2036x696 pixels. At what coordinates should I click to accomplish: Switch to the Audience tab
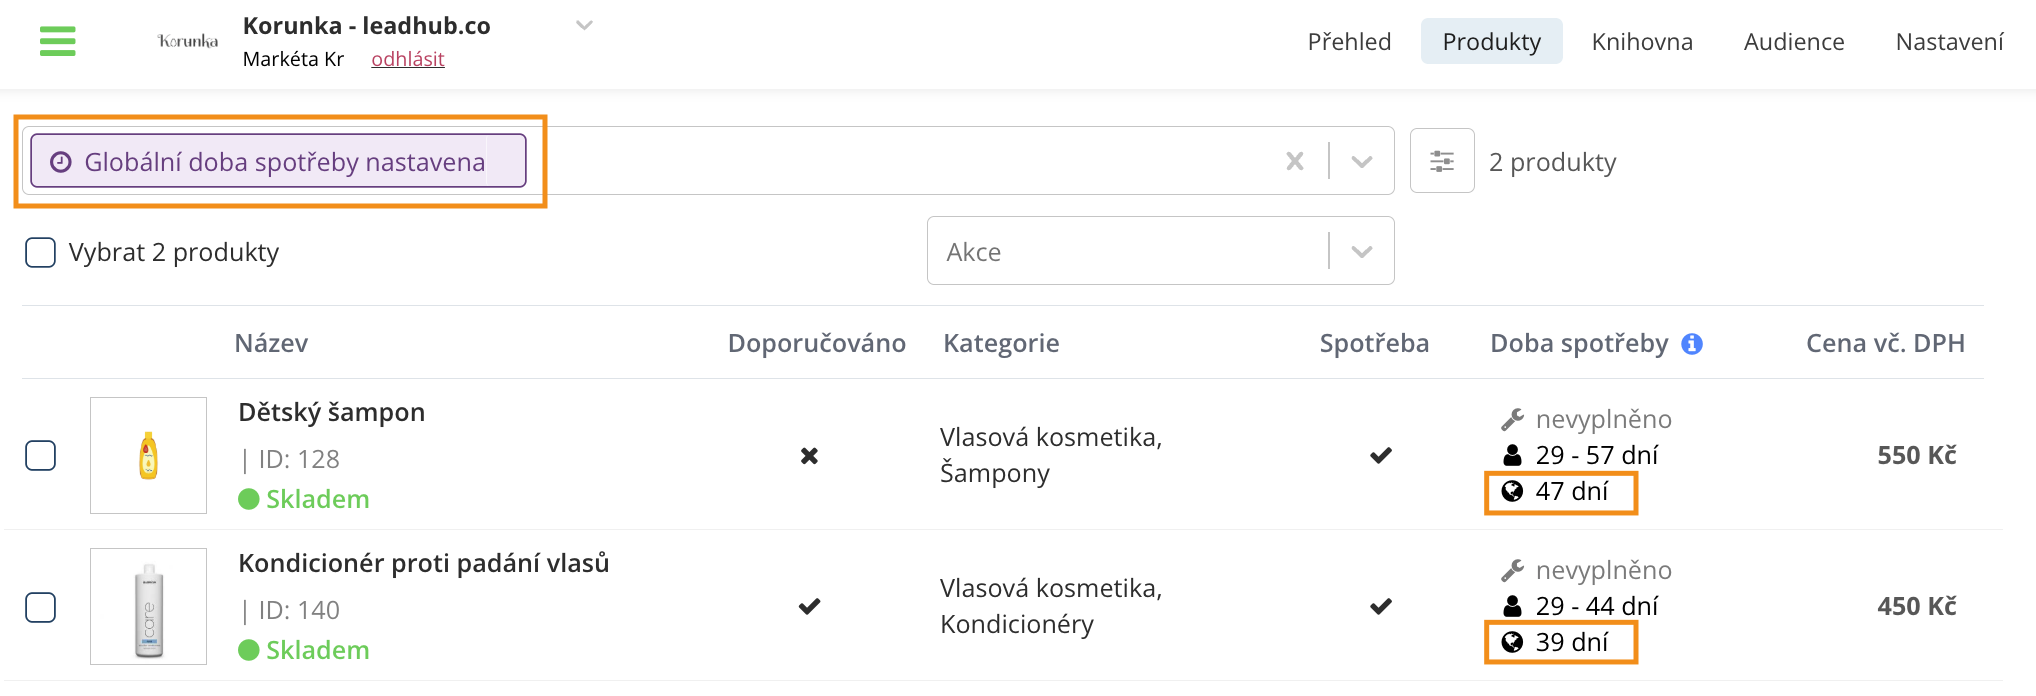[x=1794, y=41]
